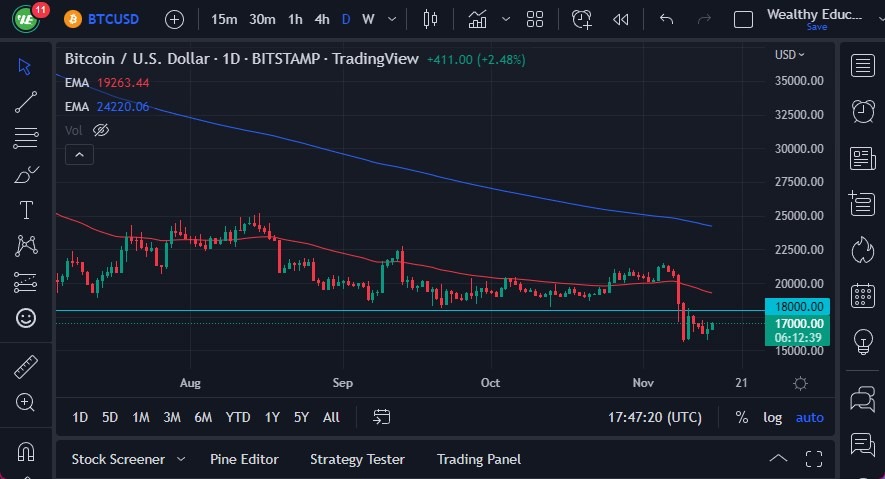Select the ruler measure tool
The height and width of the screenshot is (479, 885).
(x=25, y=367)
